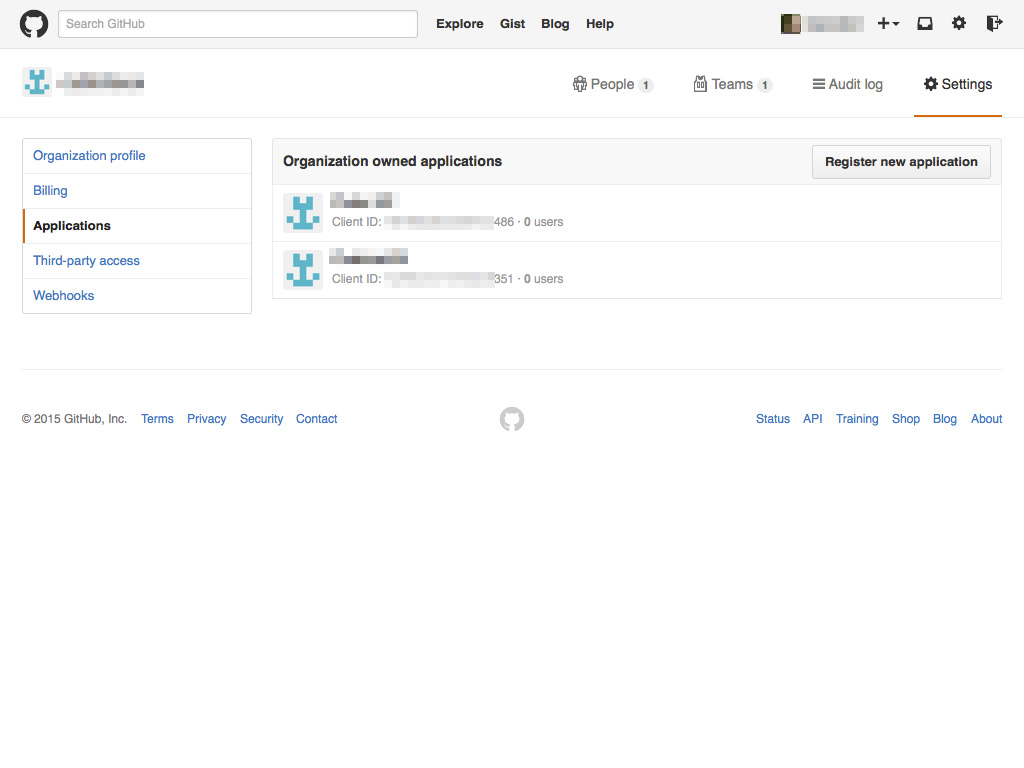Open the Gist menu item
This screenshot has height=768, width=1024.
tap(512, 23)
